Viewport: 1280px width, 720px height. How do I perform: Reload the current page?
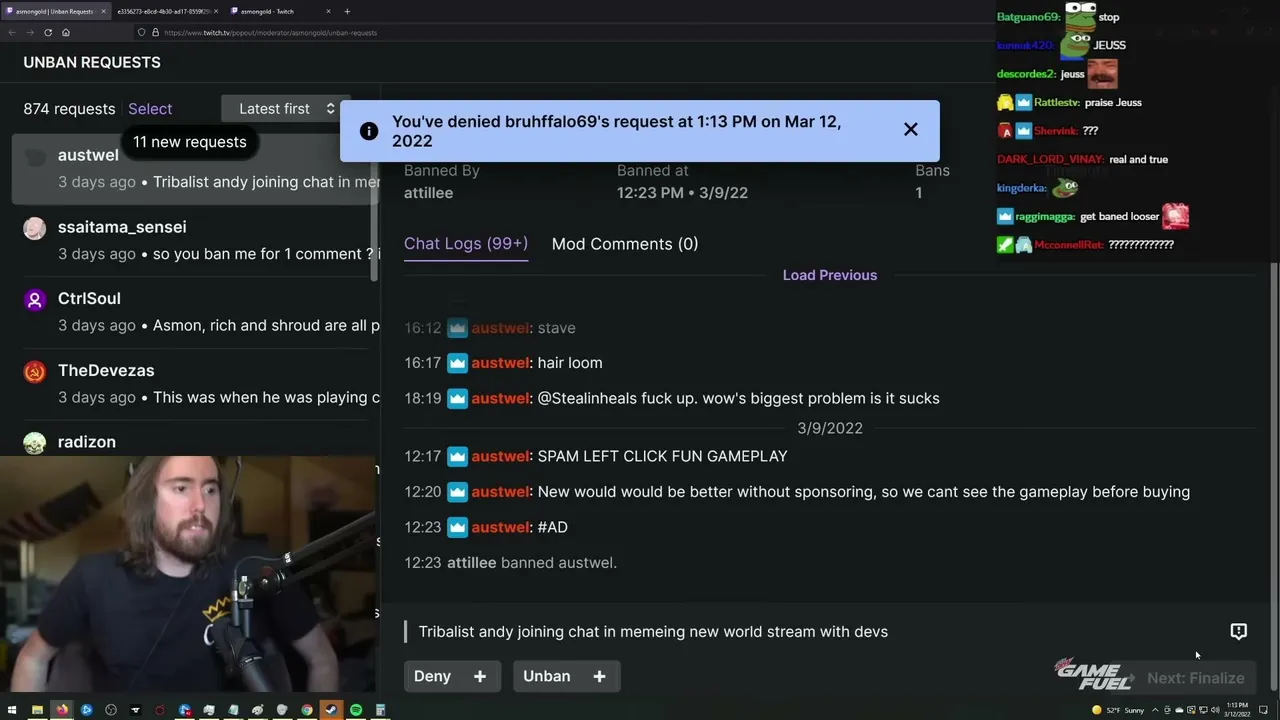tap(47, 32)
